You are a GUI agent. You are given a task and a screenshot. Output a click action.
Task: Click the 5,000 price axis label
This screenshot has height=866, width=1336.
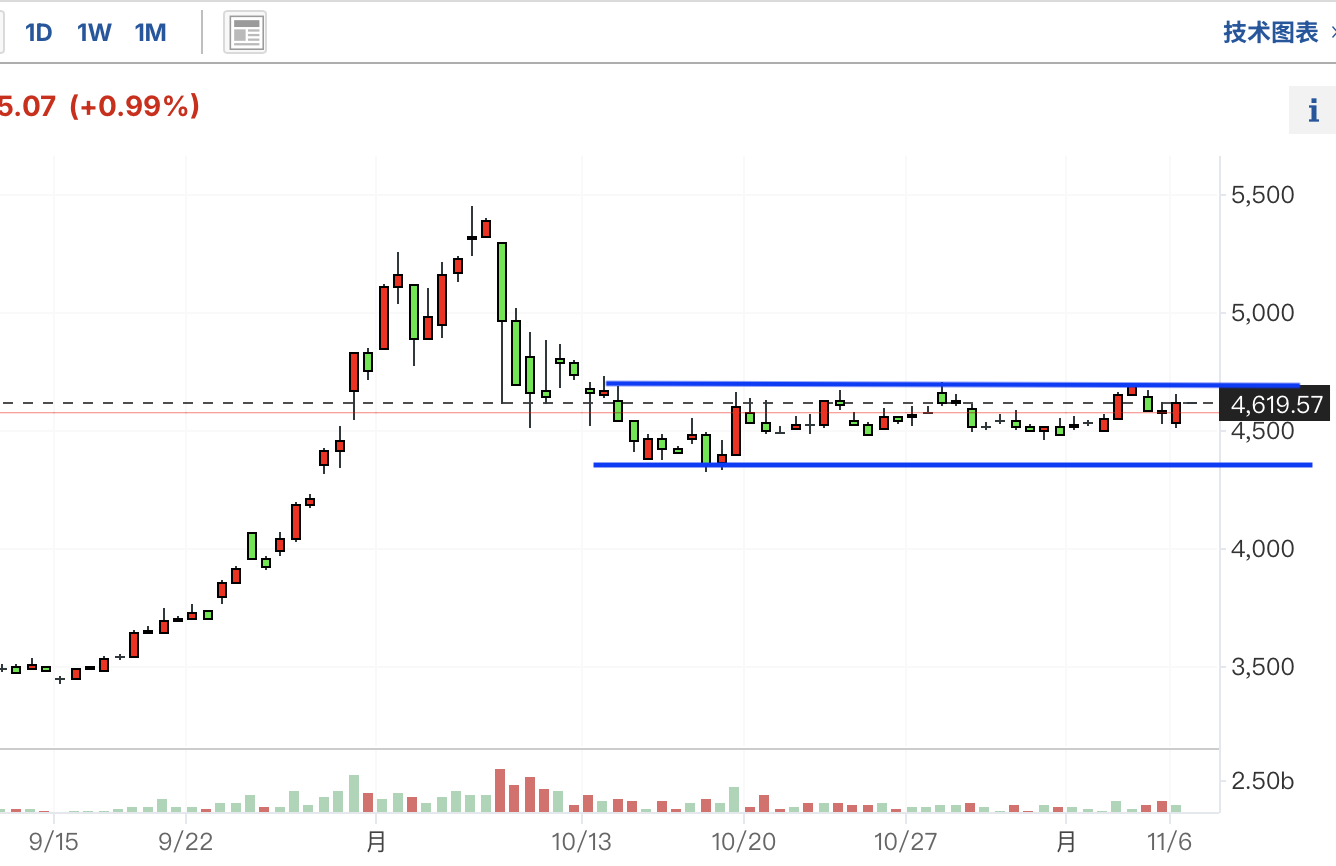tap(1264, 312)
